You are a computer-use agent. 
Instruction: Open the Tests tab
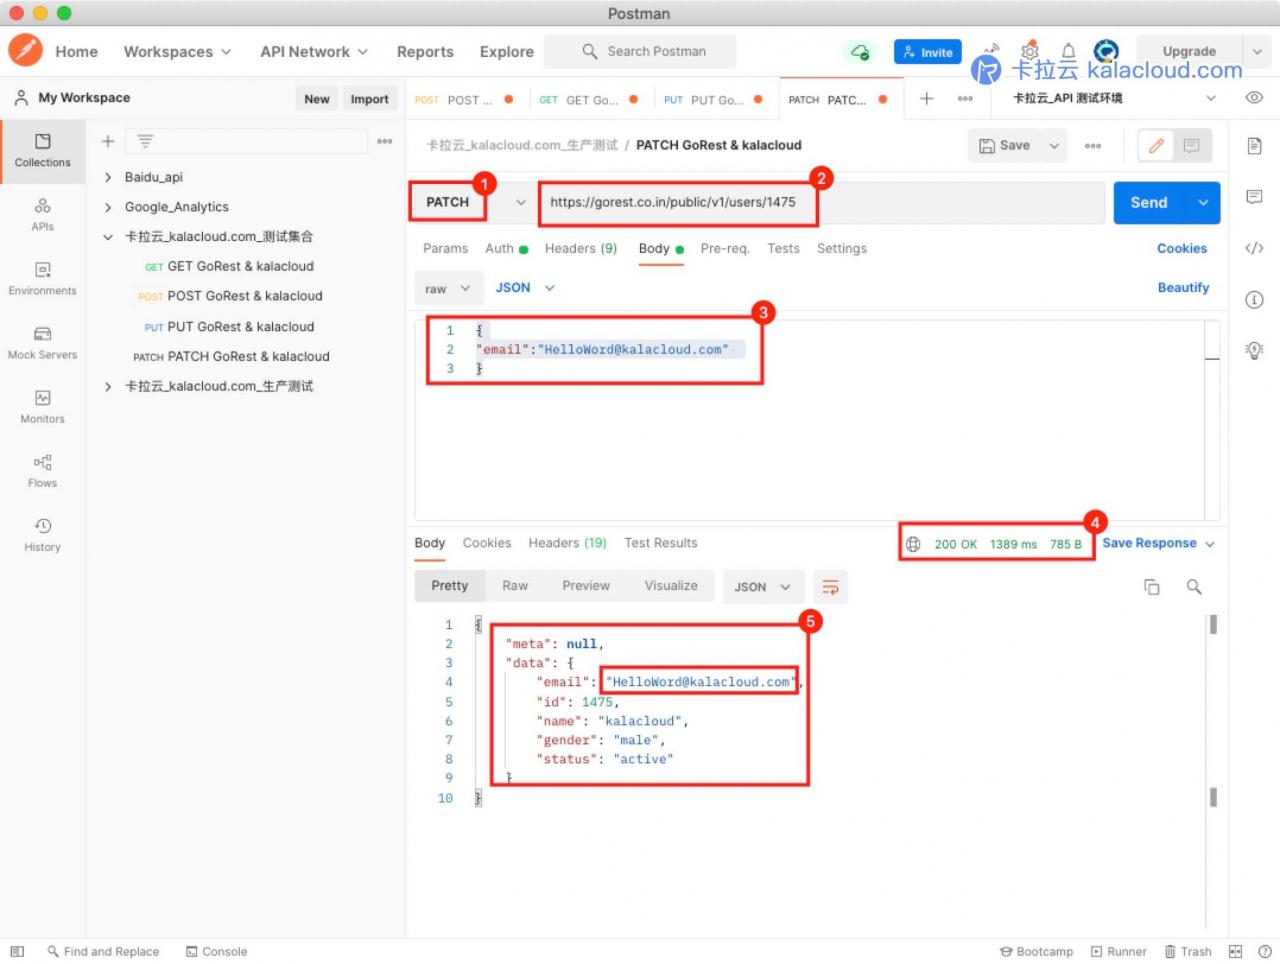783,249
